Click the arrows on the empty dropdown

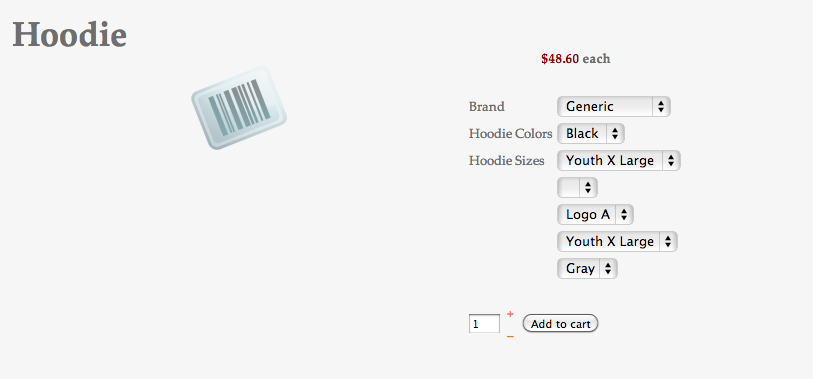click(x=588, y=188)
